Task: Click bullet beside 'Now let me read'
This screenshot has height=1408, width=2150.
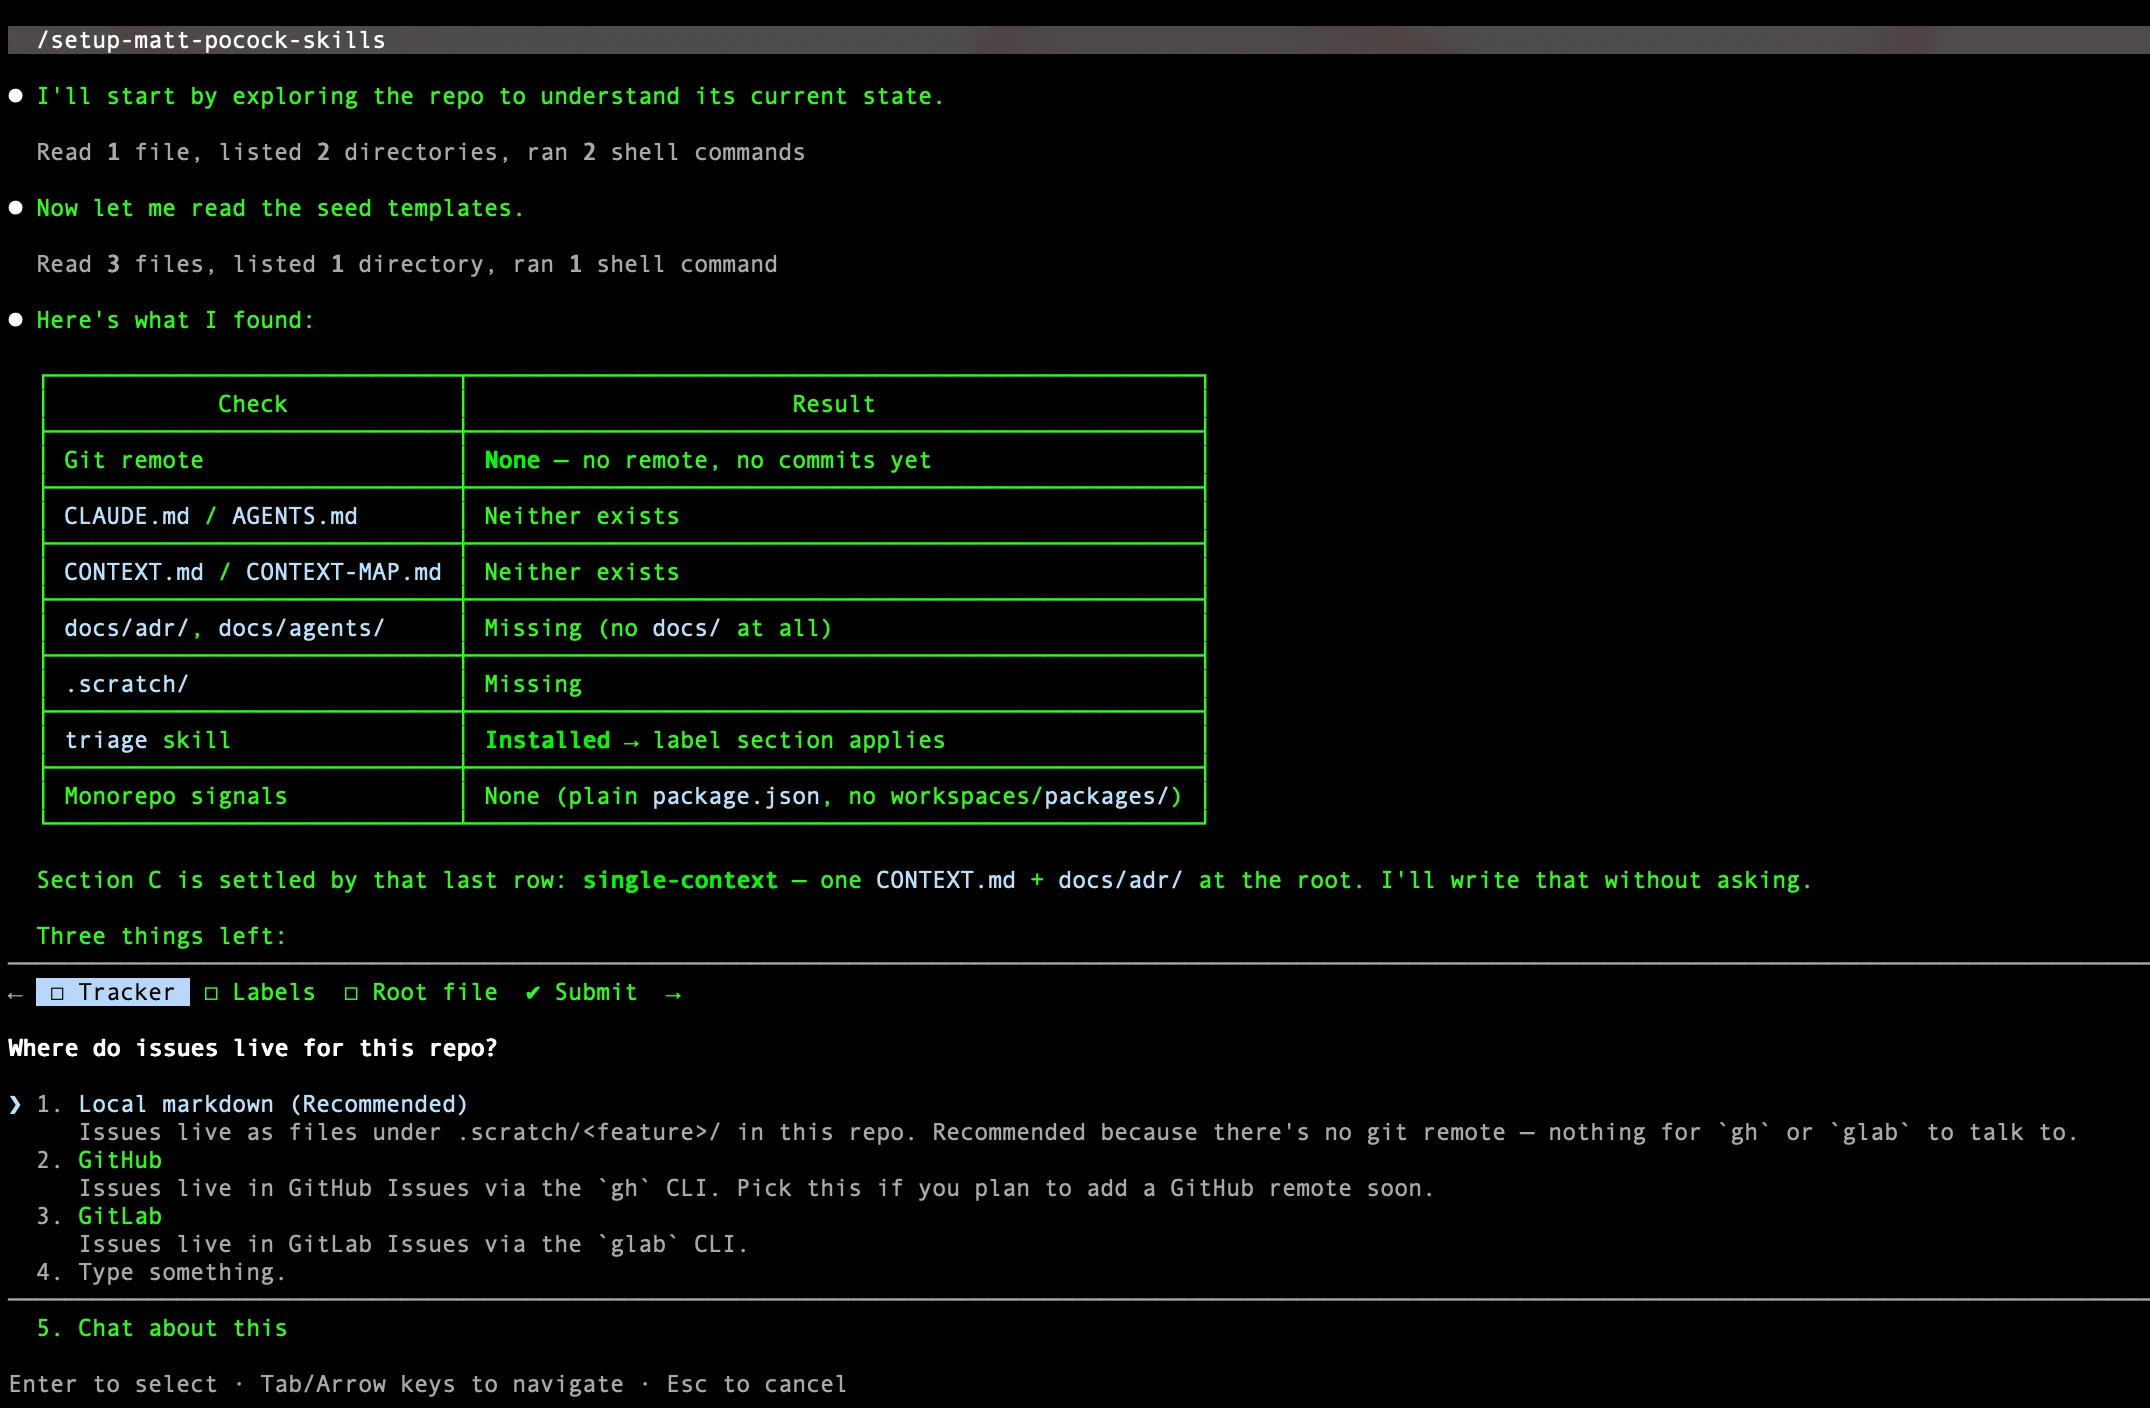Action: point(15,208)
